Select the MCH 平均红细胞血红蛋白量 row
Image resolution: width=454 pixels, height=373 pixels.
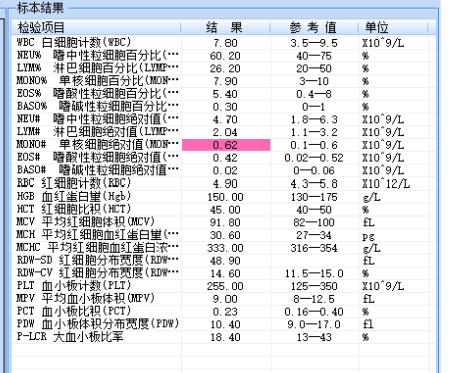[224, 235]
